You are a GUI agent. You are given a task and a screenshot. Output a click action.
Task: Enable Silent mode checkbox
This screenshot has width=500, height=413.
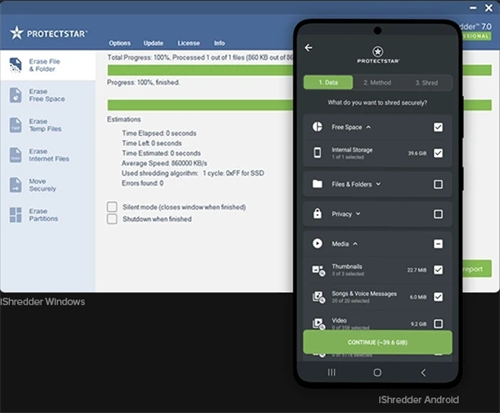(112, 207)
